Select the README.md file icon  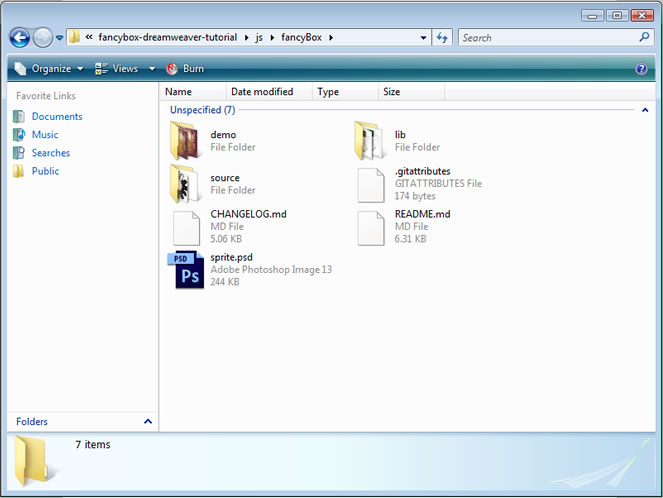pos(370,227)
